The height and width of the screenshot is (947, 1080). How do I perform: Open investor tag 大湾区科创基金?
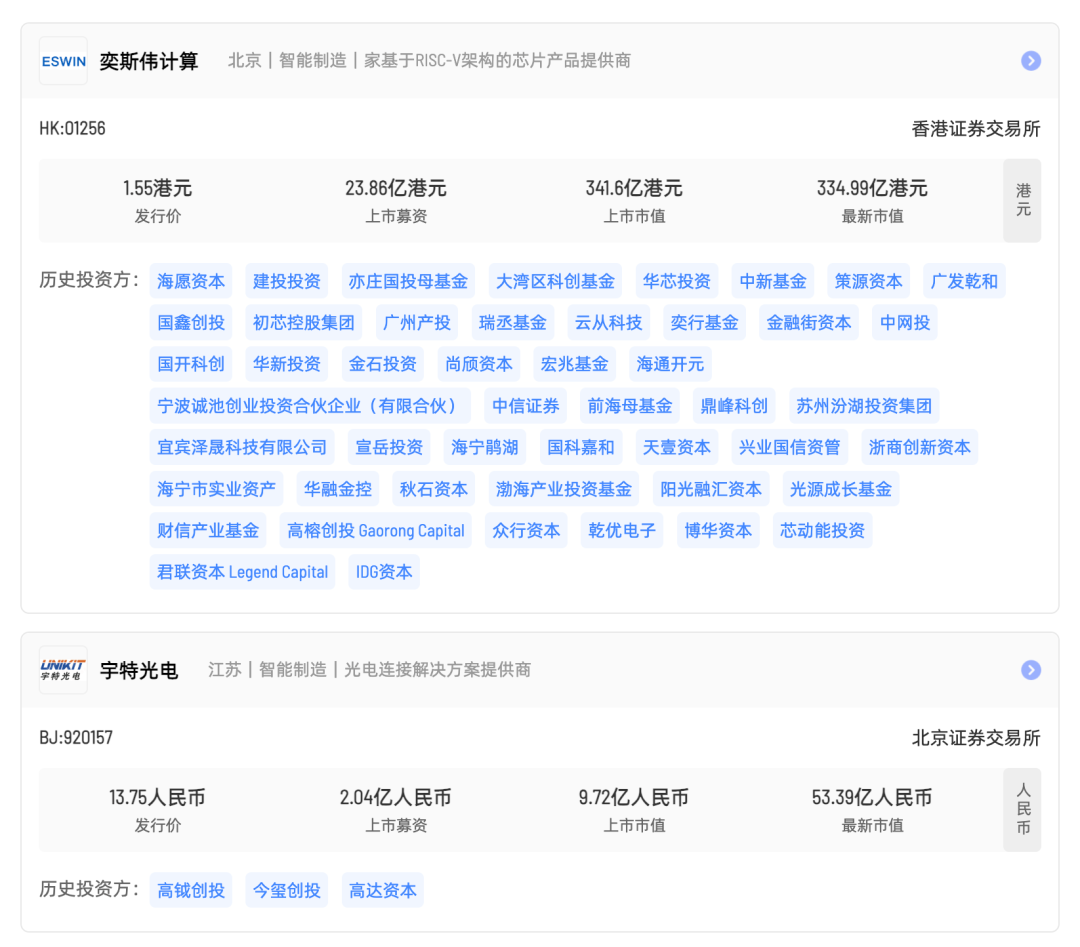coord(555,281)
